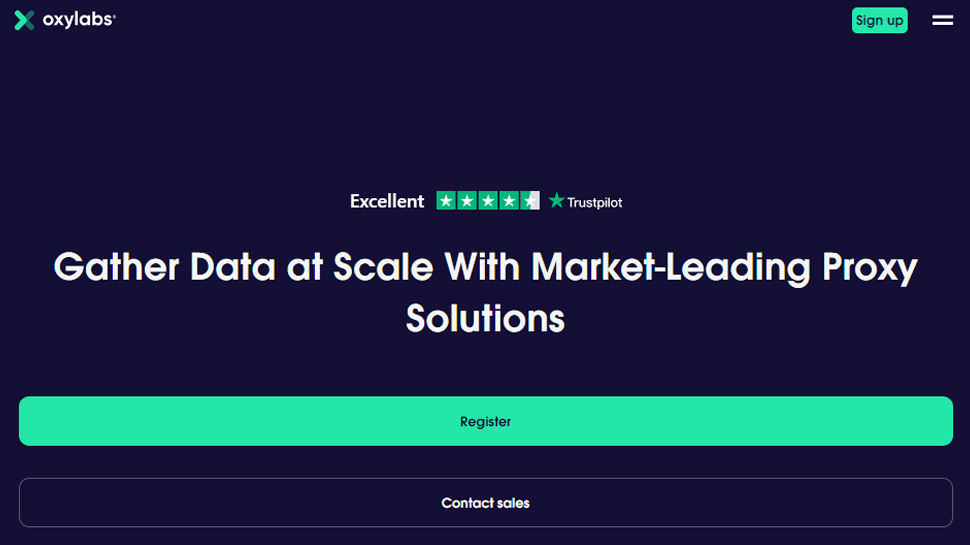Viewport: 970px width, 545px height.
Task: Click the Contact sales button
Action: point(486,503)
